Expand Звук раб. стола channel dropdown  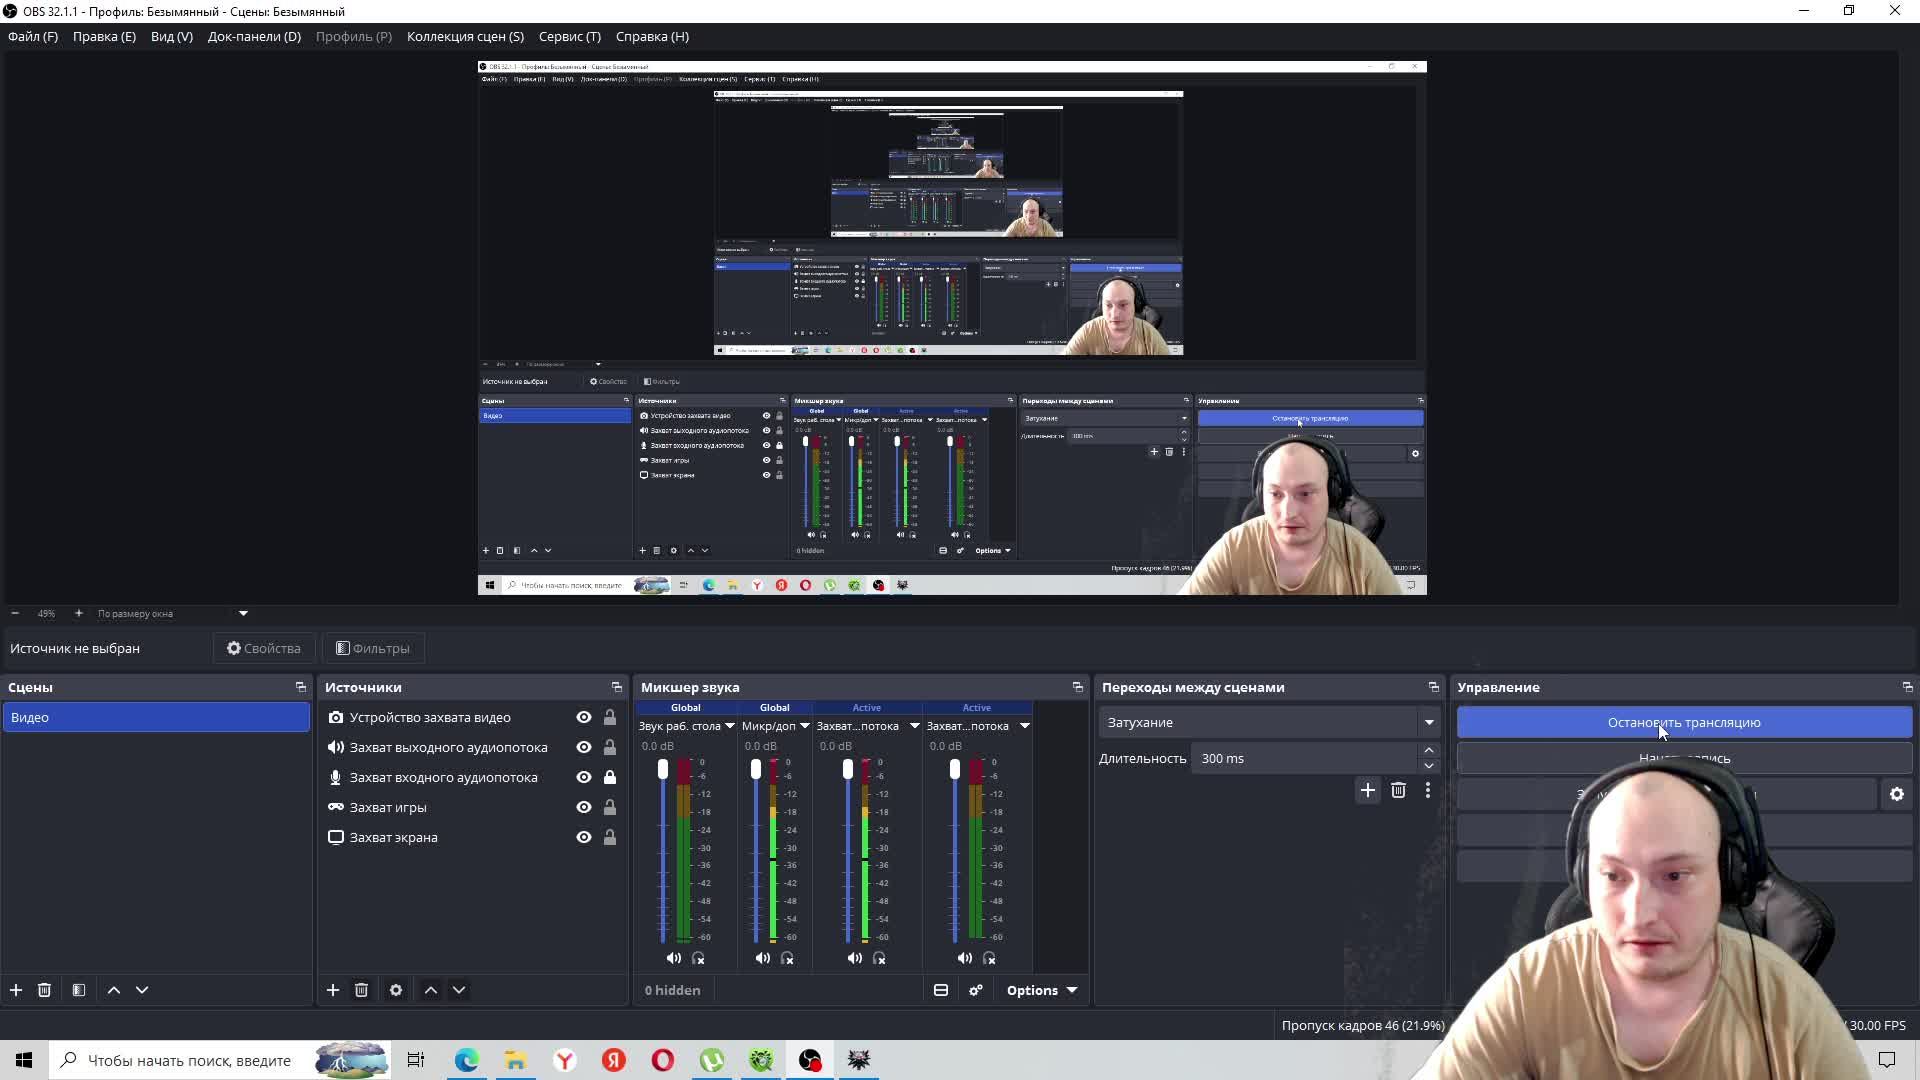(x=730, y=726)
